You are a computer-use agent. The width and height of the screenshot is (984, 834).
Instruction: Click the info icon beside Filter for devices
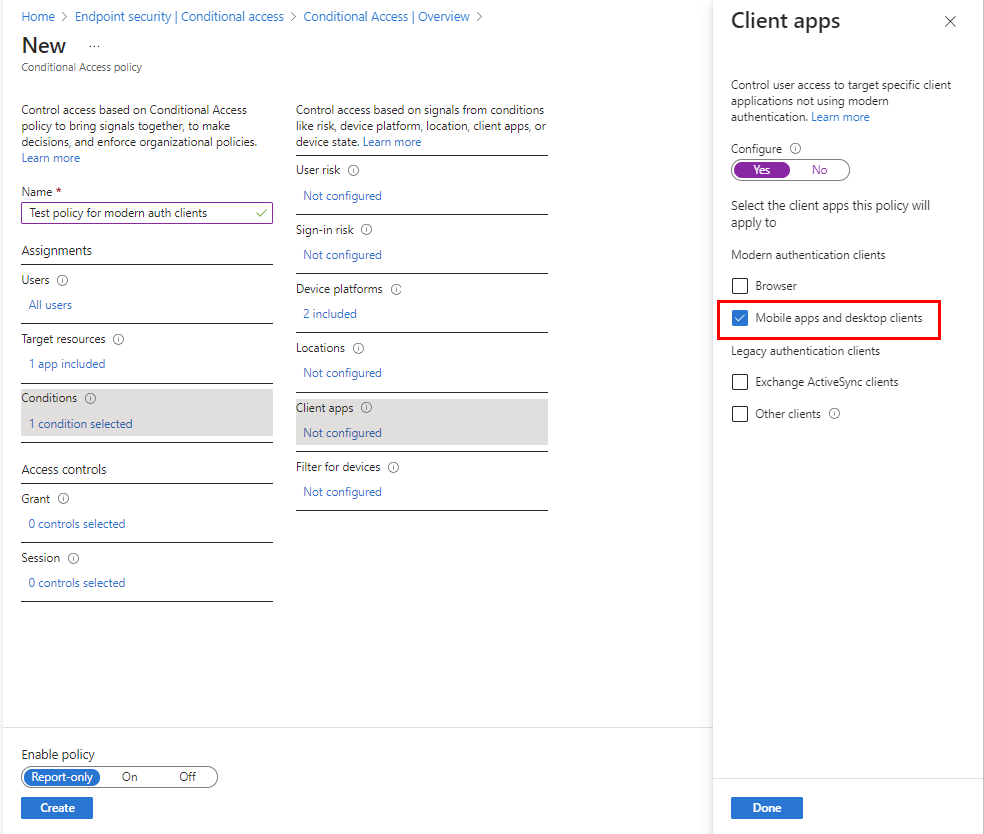[393, 467]
